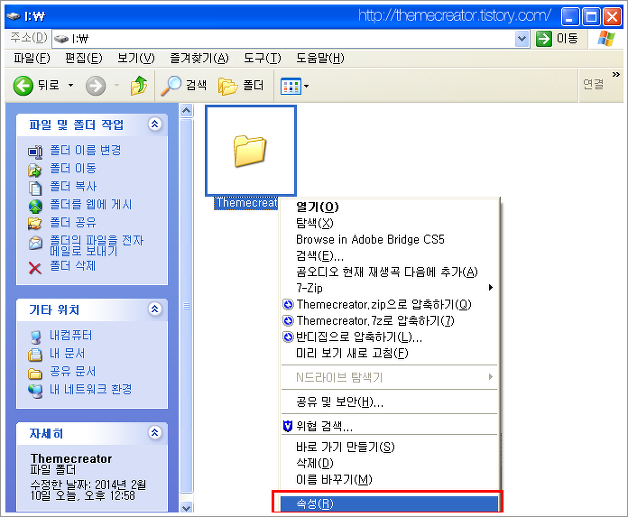Click Bandizip icon beside Themecreator.zip entry
The width and height of the screenshot is (628, 517).
click(288, 305)
